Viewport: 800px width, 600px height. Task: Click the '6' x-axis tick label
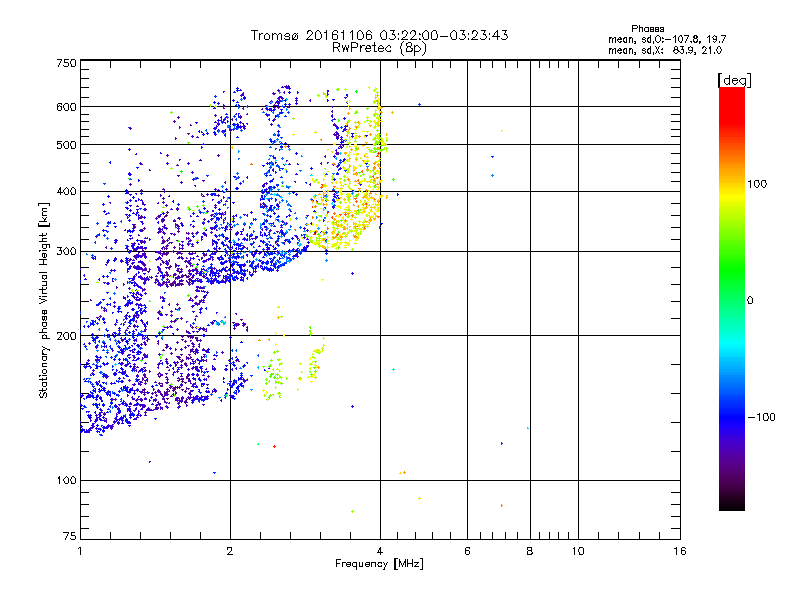(x=467, y=551)
